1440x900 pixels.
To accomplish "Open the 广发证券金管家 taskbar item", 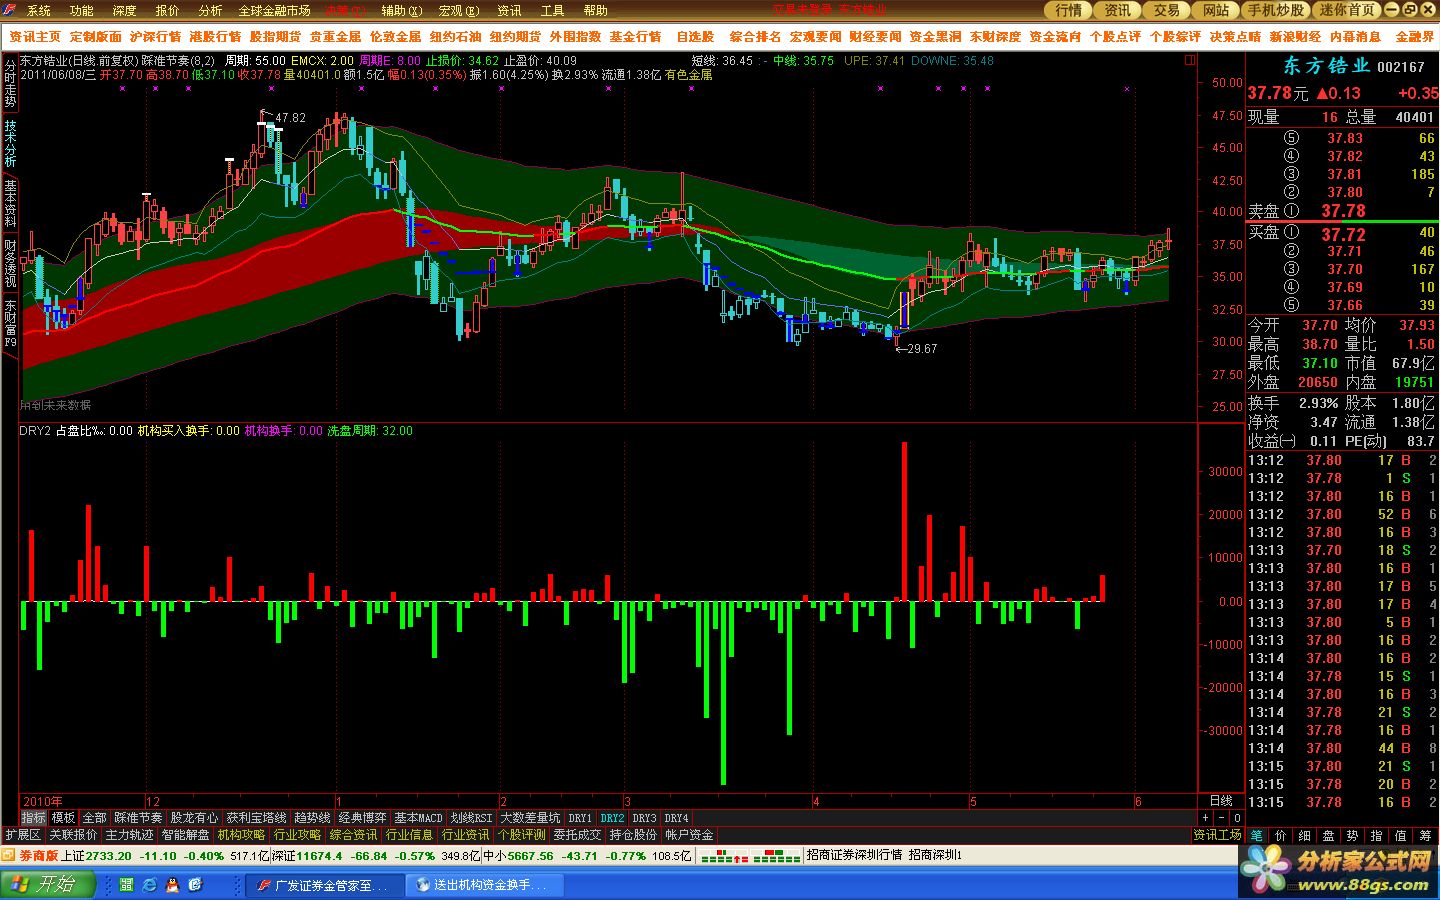I will (325, 885).
